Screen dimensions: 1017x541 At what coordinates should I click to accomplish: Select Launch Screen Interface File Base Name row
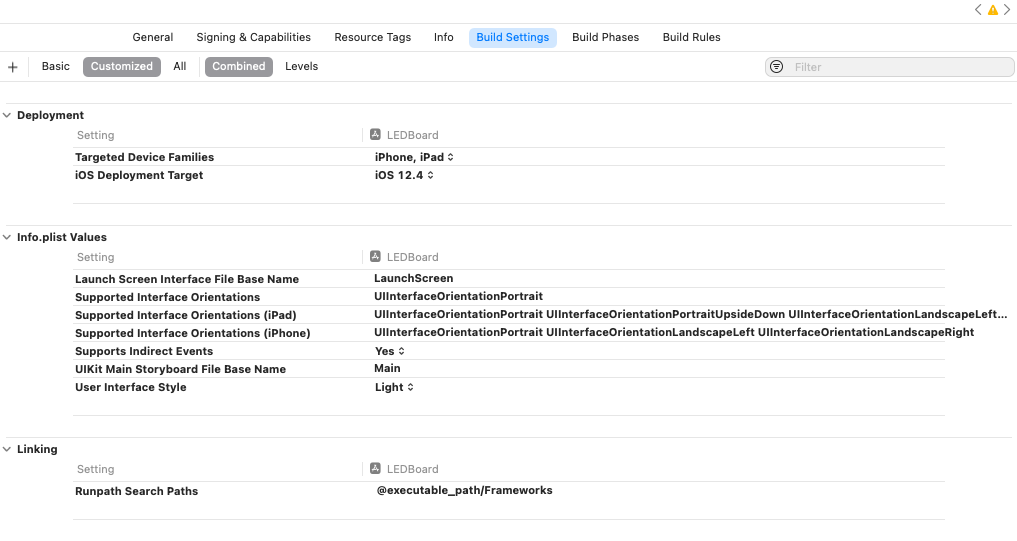[x=508, y=279]
